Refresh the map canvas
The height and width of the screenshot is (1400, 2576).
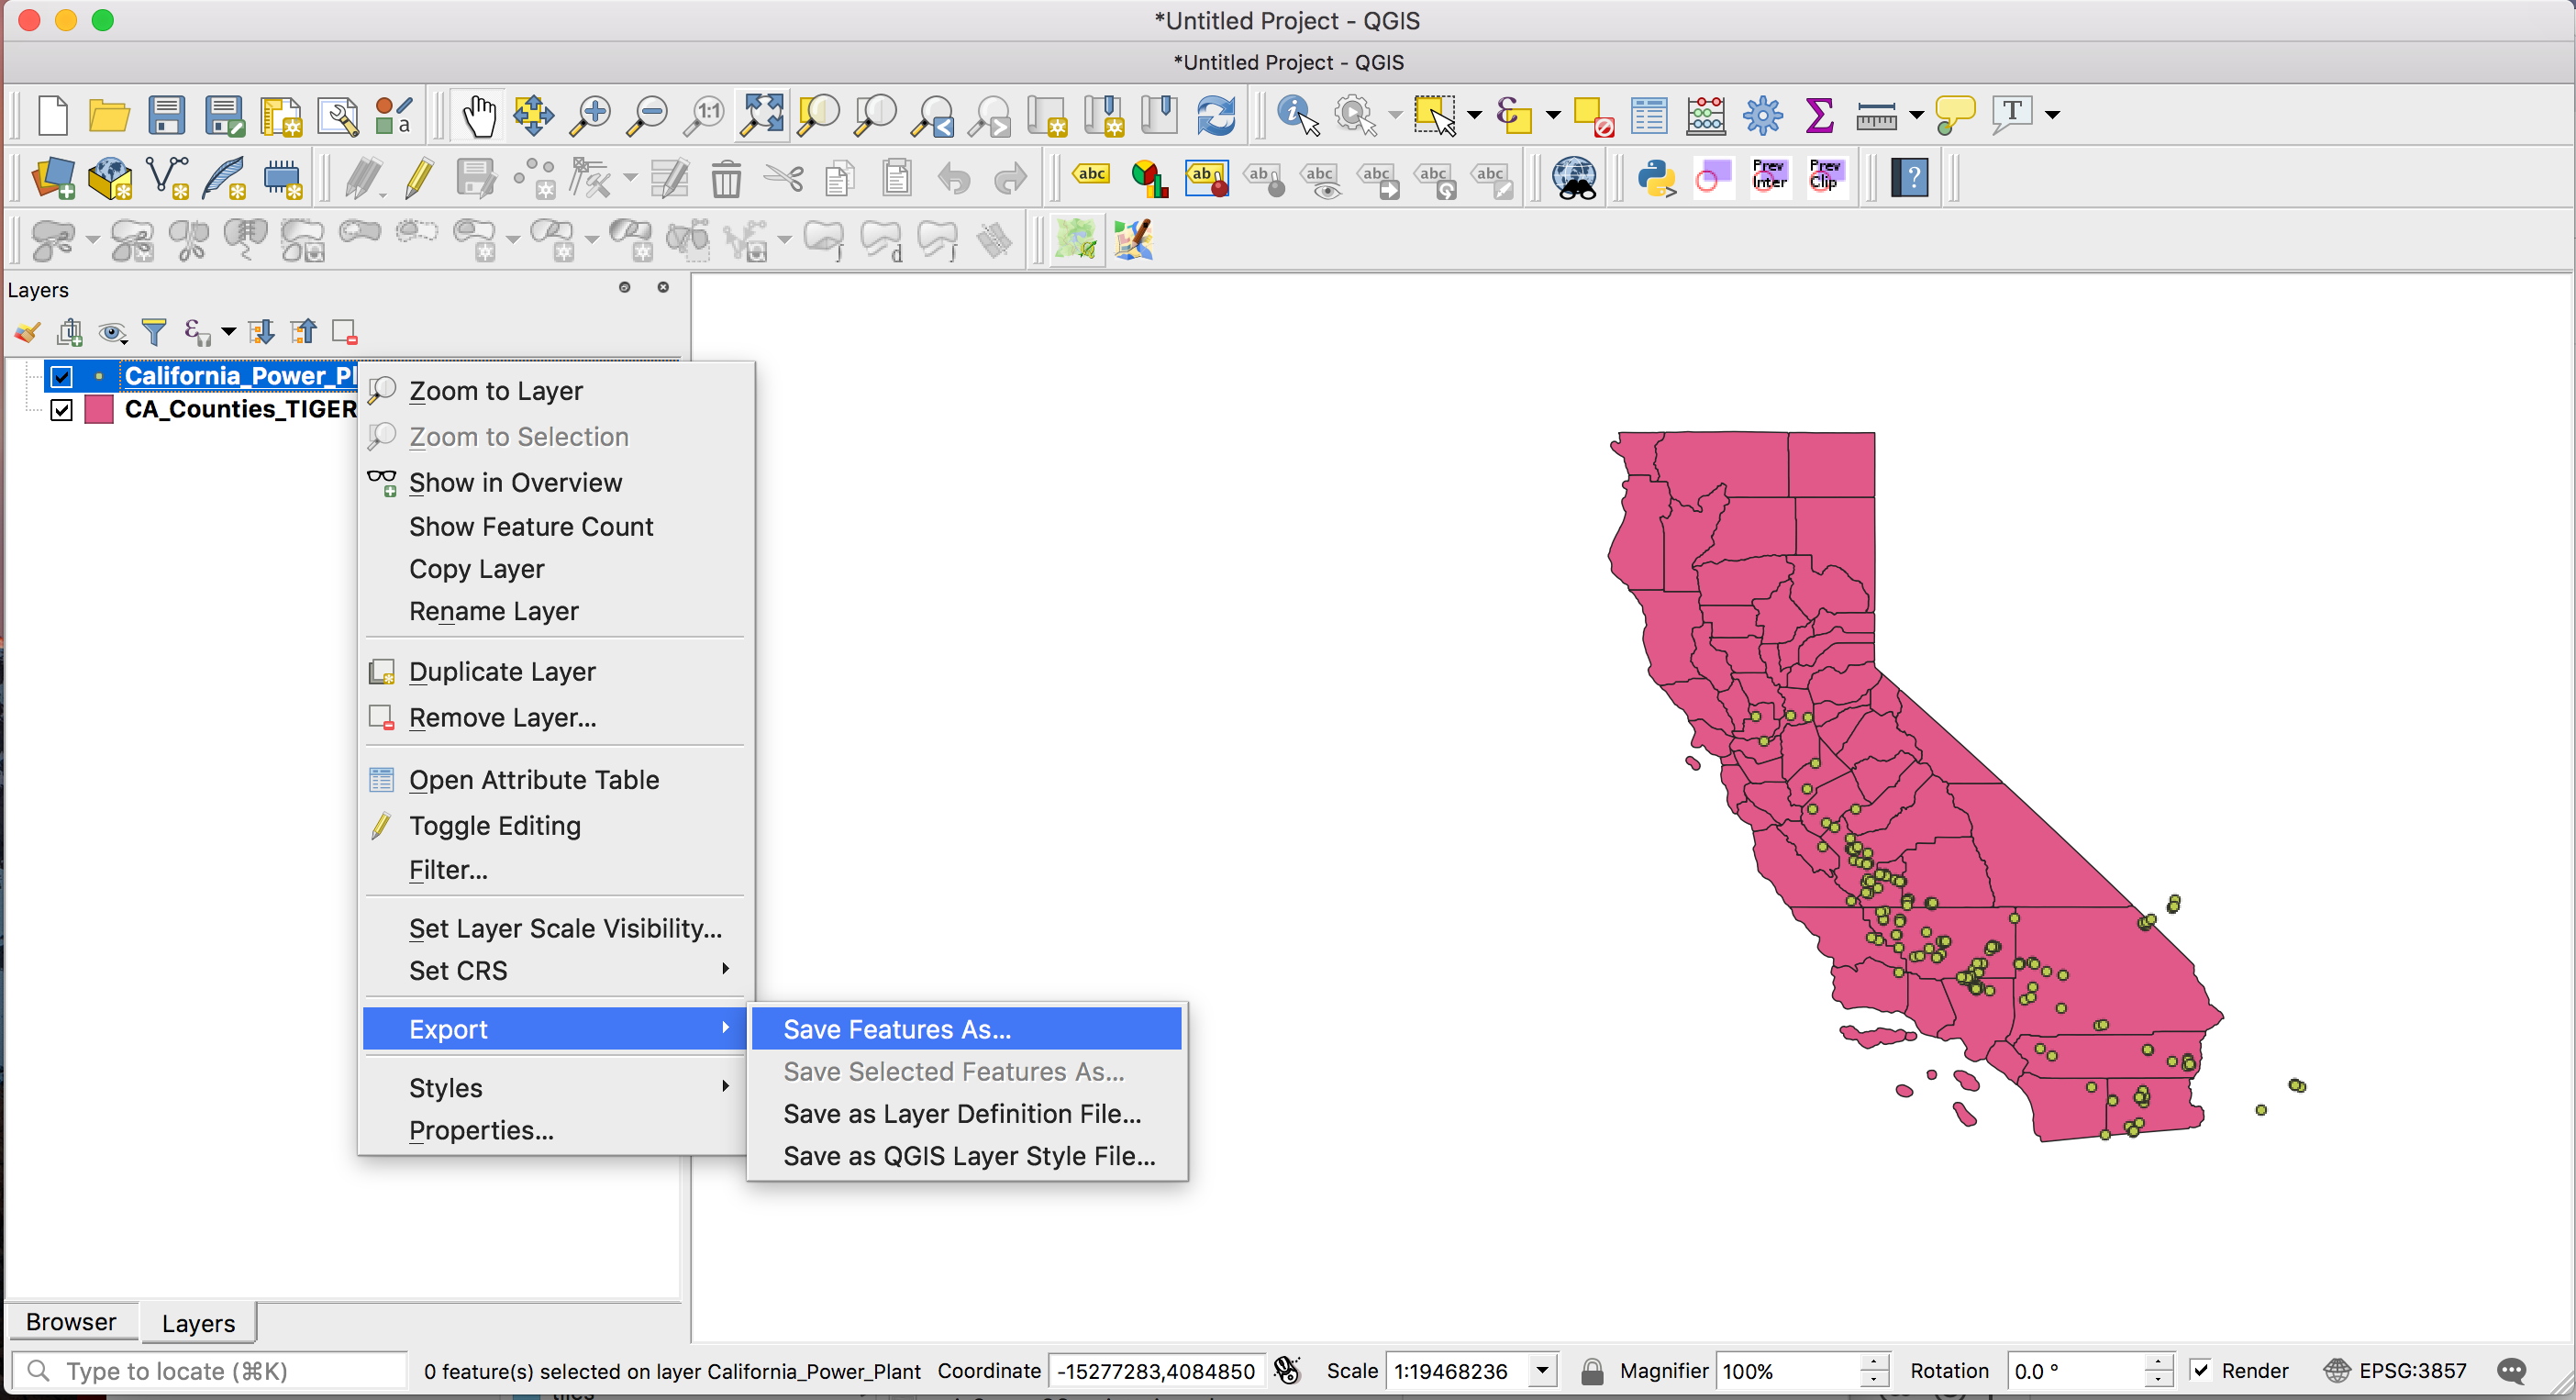(x=1216, y=114)
